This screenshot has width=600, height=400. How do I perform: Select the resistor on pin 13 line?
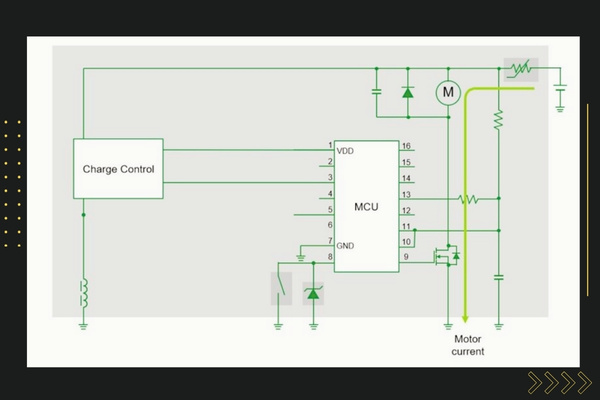468,199
